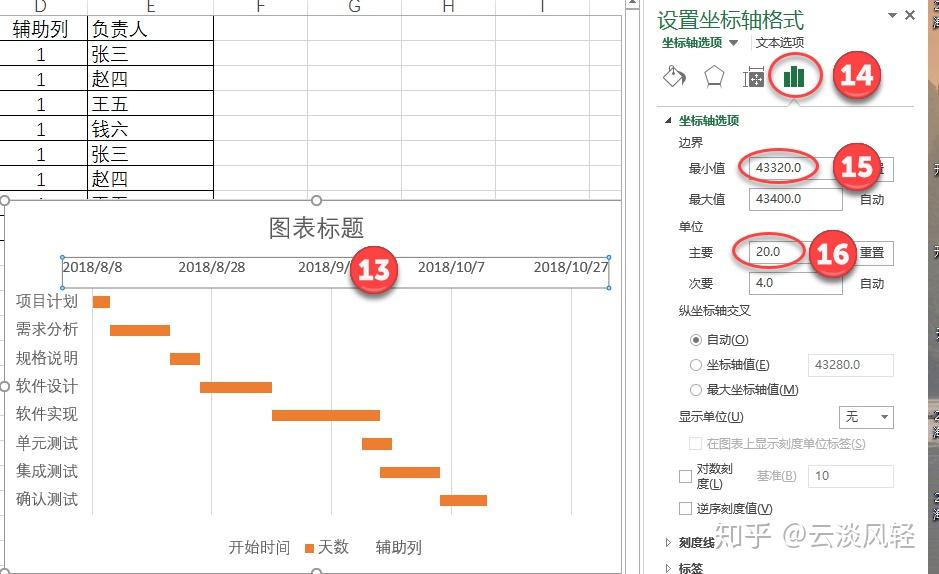Click the 开始时间 legend entry
The width and height of the screenshot is (939, 574).
tap(259, 547)
